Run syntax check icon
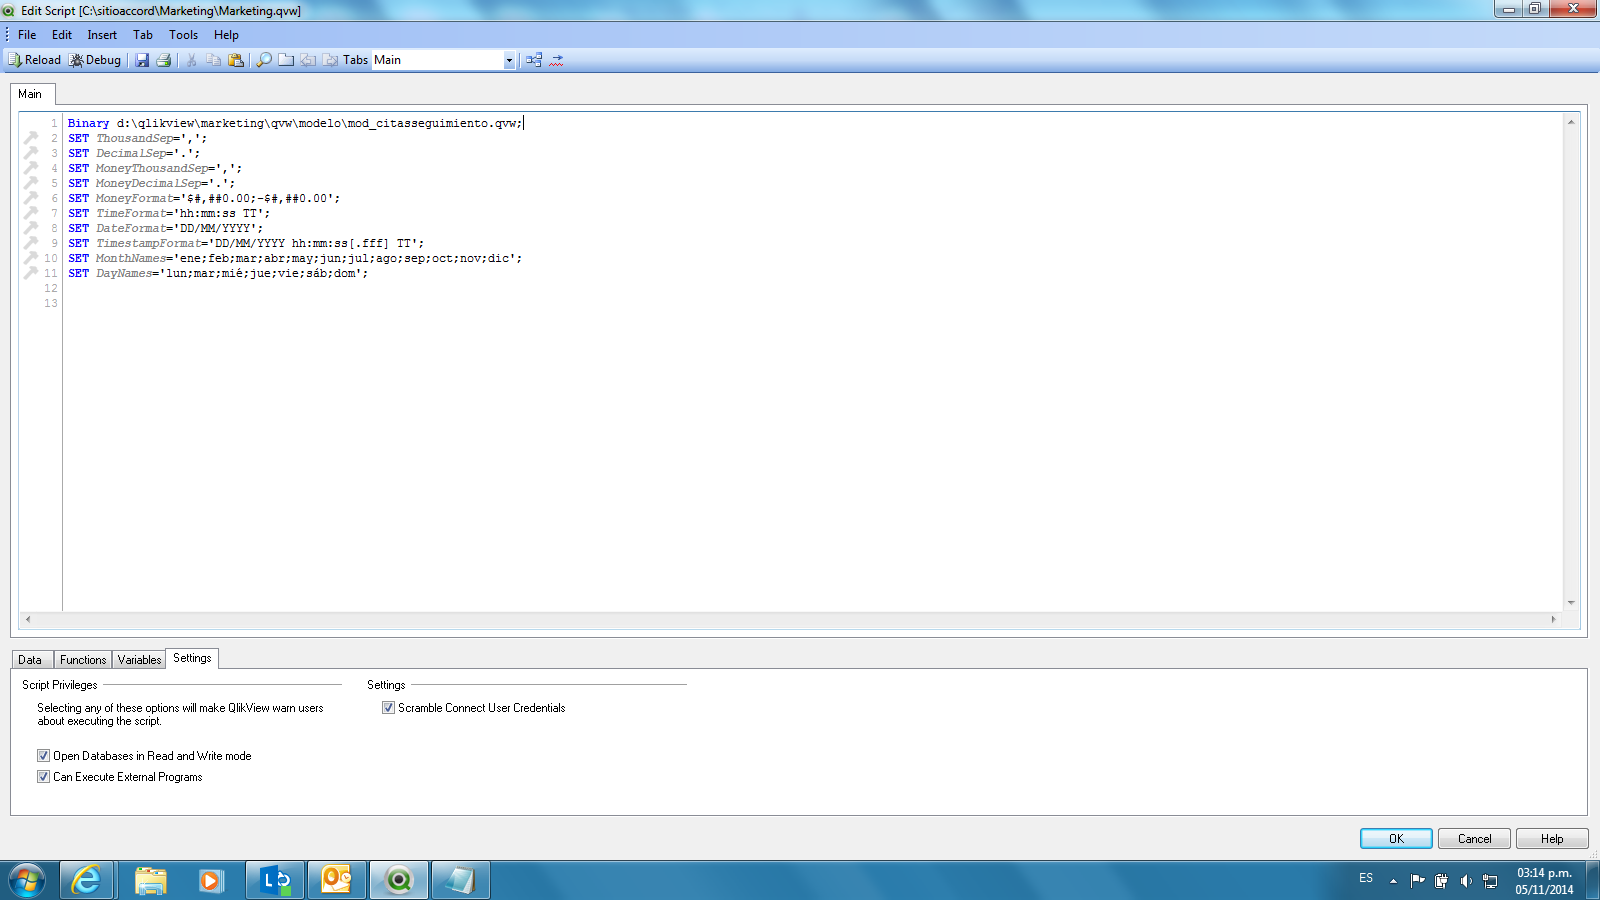 [x=557, y=60]
